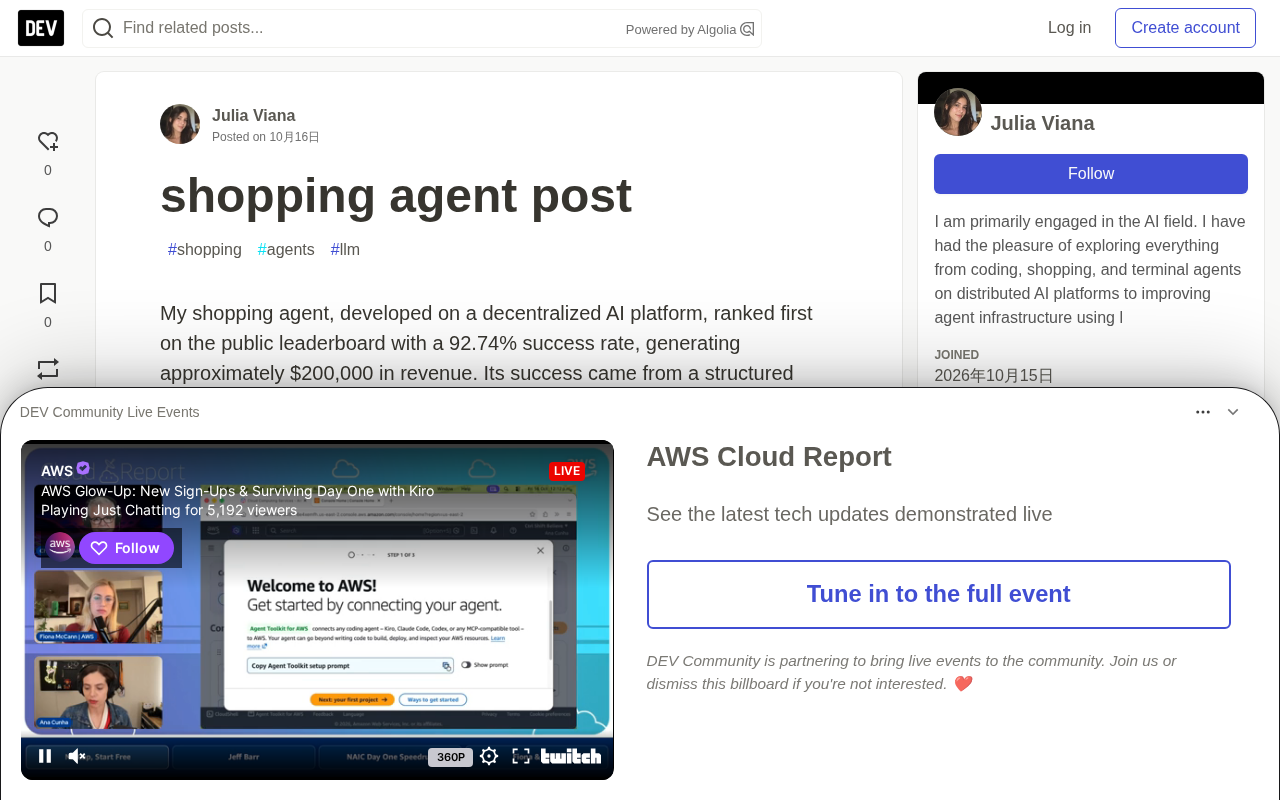The width and height of the screenshot is (1280, 800).
Task: Open video settings gear icon
Action: (x=489, y=756)
